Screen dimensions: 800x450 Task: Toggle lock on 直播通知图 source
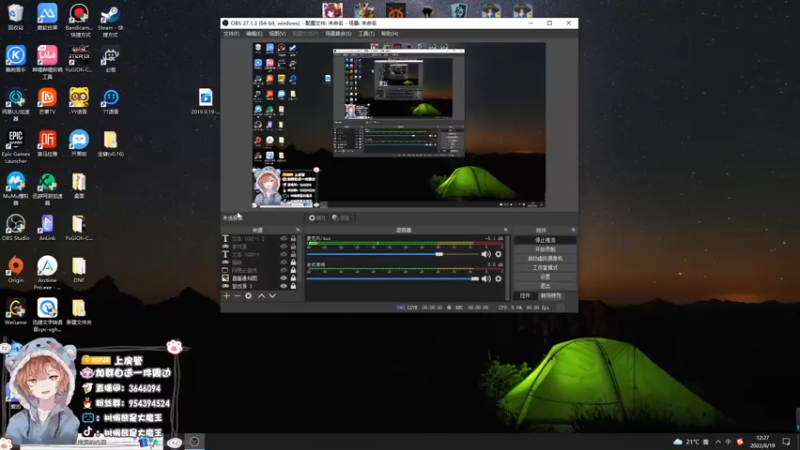click(x=293, y=278)
